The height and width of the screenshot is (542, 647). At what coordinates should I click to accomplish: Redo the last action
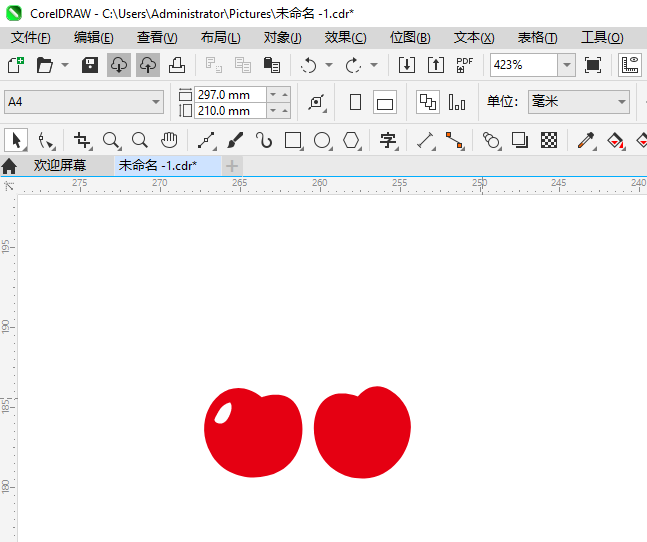[x=353, y=65]
